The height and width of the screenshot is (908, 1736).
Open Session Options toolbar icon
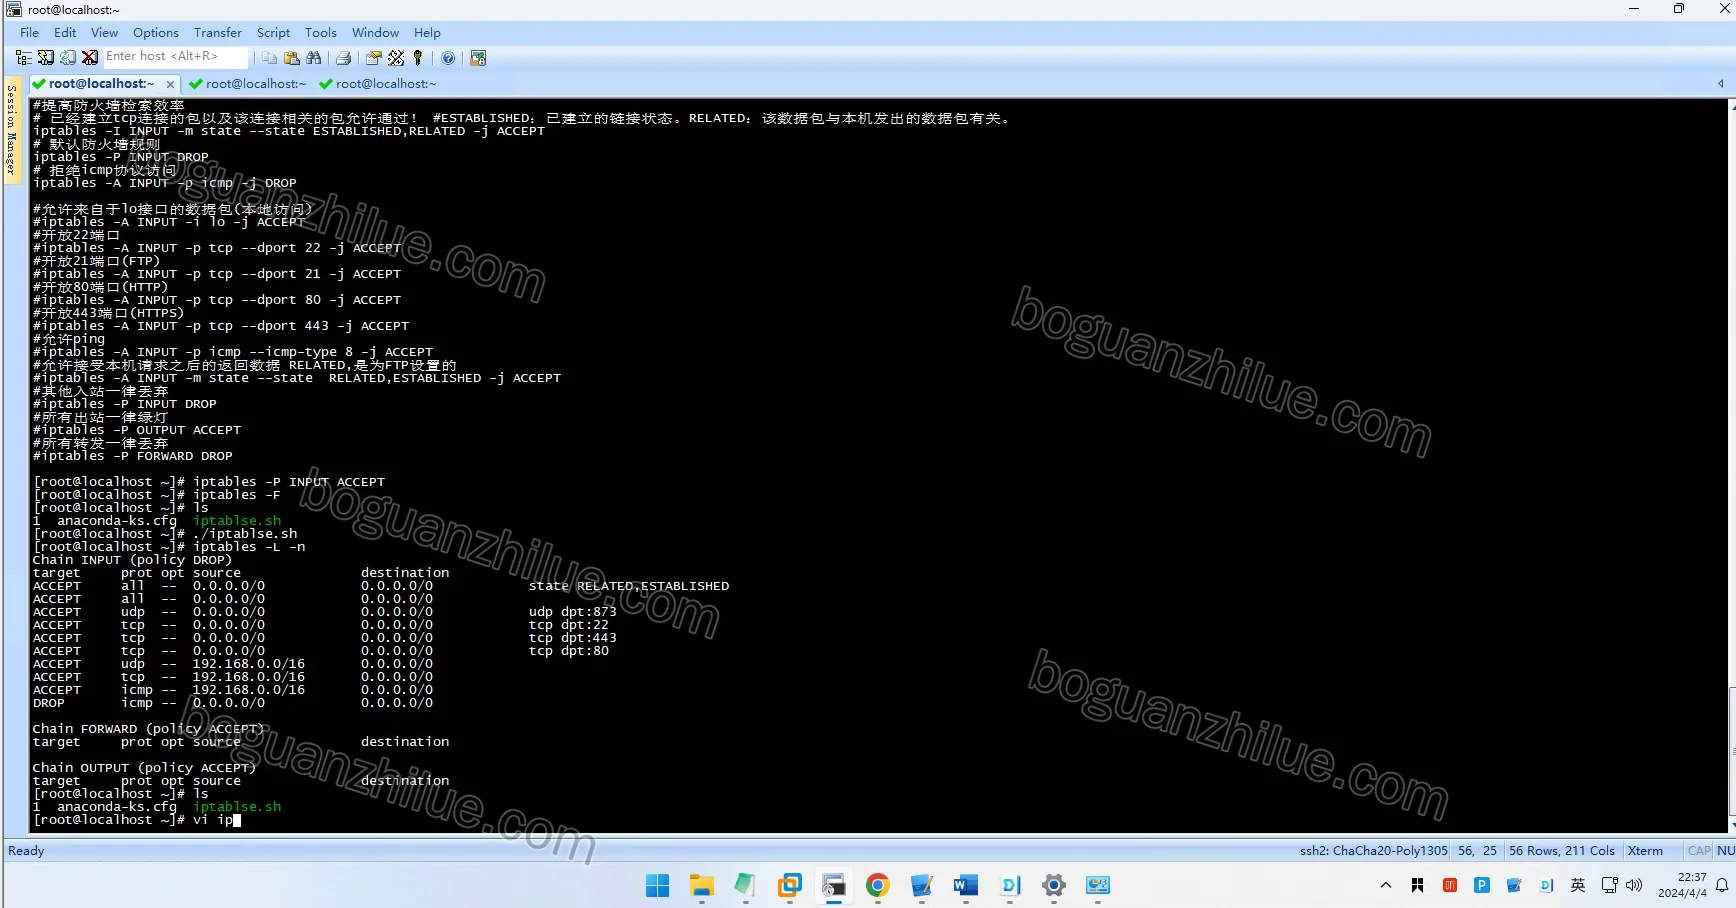(x=374, y=58)
